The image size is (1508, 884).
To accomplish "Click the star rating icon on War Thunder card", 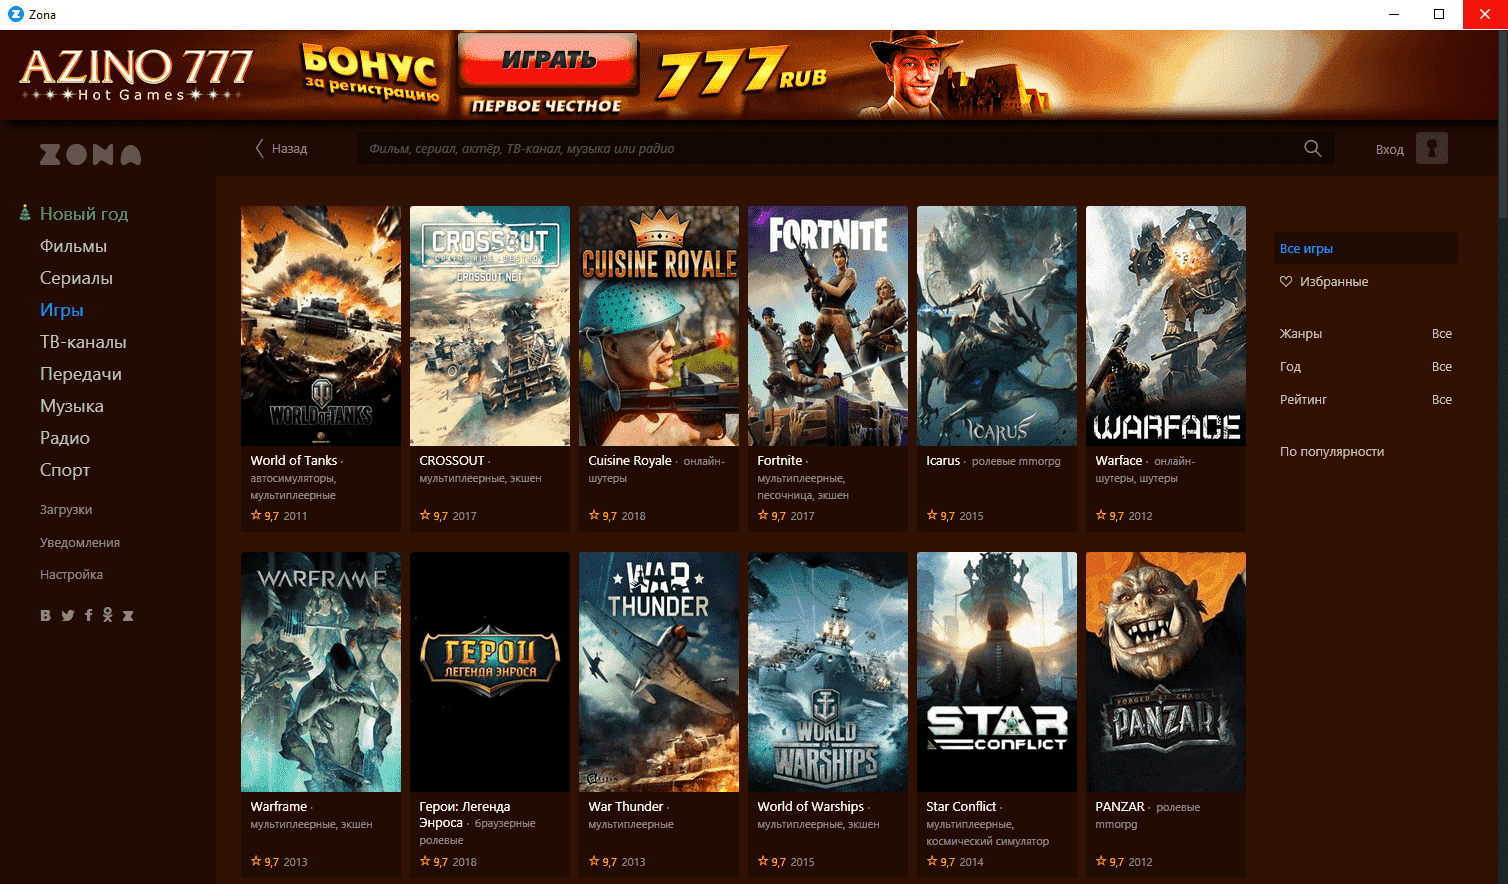I will [594, 861].
